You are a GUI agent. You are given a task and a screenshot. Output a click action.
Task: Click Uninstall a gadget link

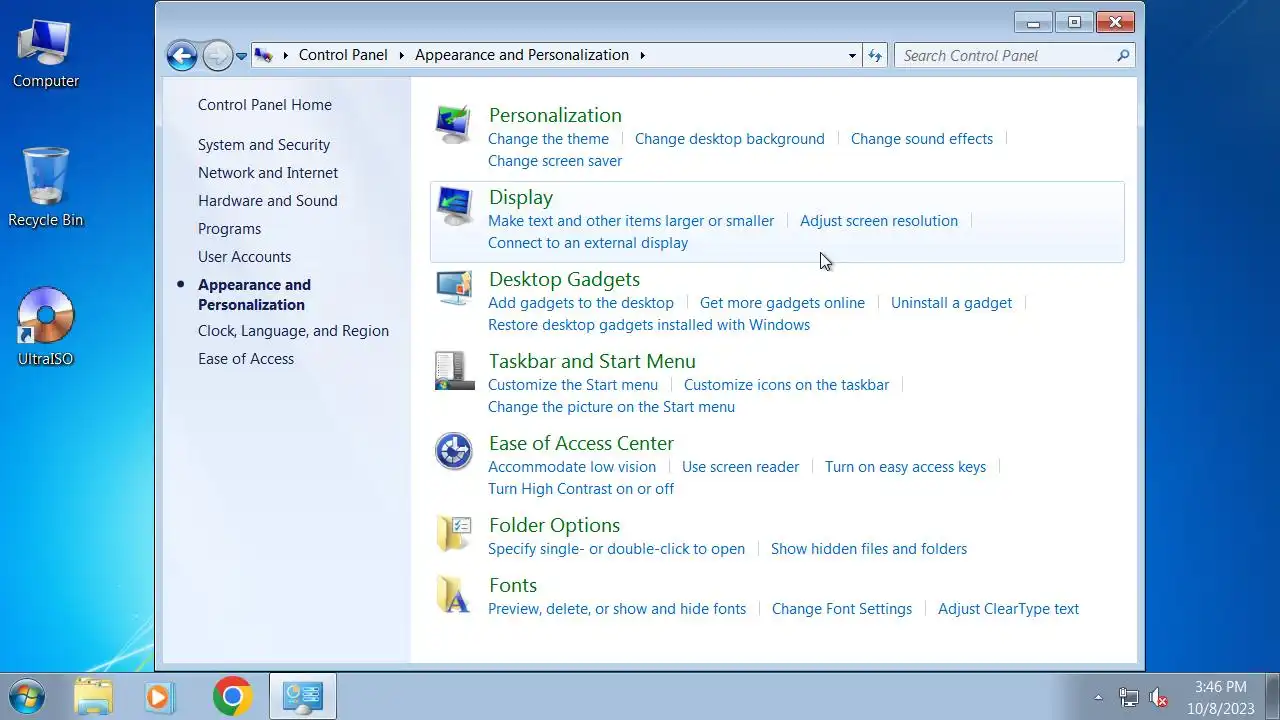click(951, 303)
